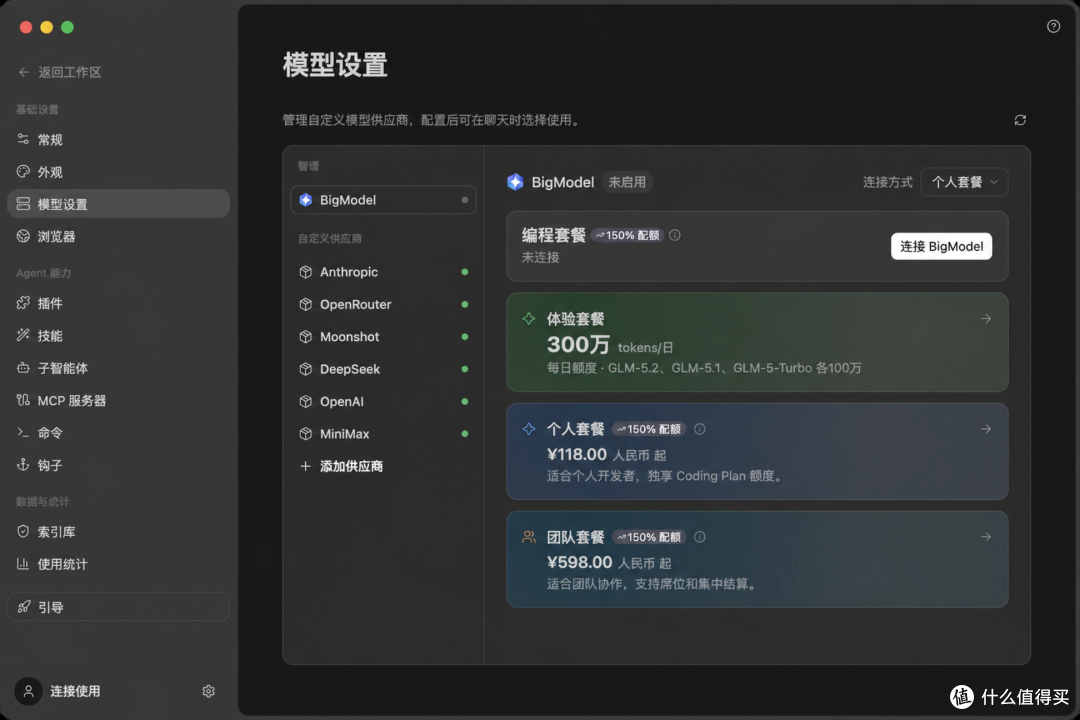Click the 连接使用 account label
1080x720 pixels.
pyautogui.click(x=75, y=691)
